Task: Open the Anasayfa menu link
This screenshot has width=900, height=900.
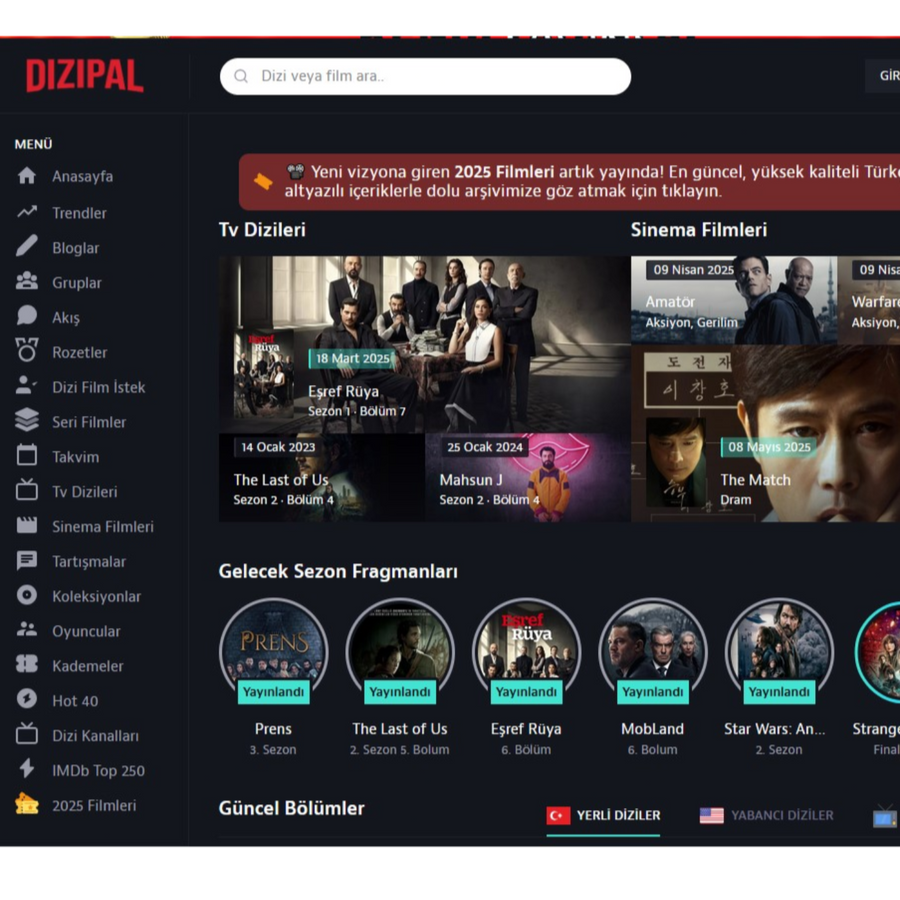Action: point(83,176)
